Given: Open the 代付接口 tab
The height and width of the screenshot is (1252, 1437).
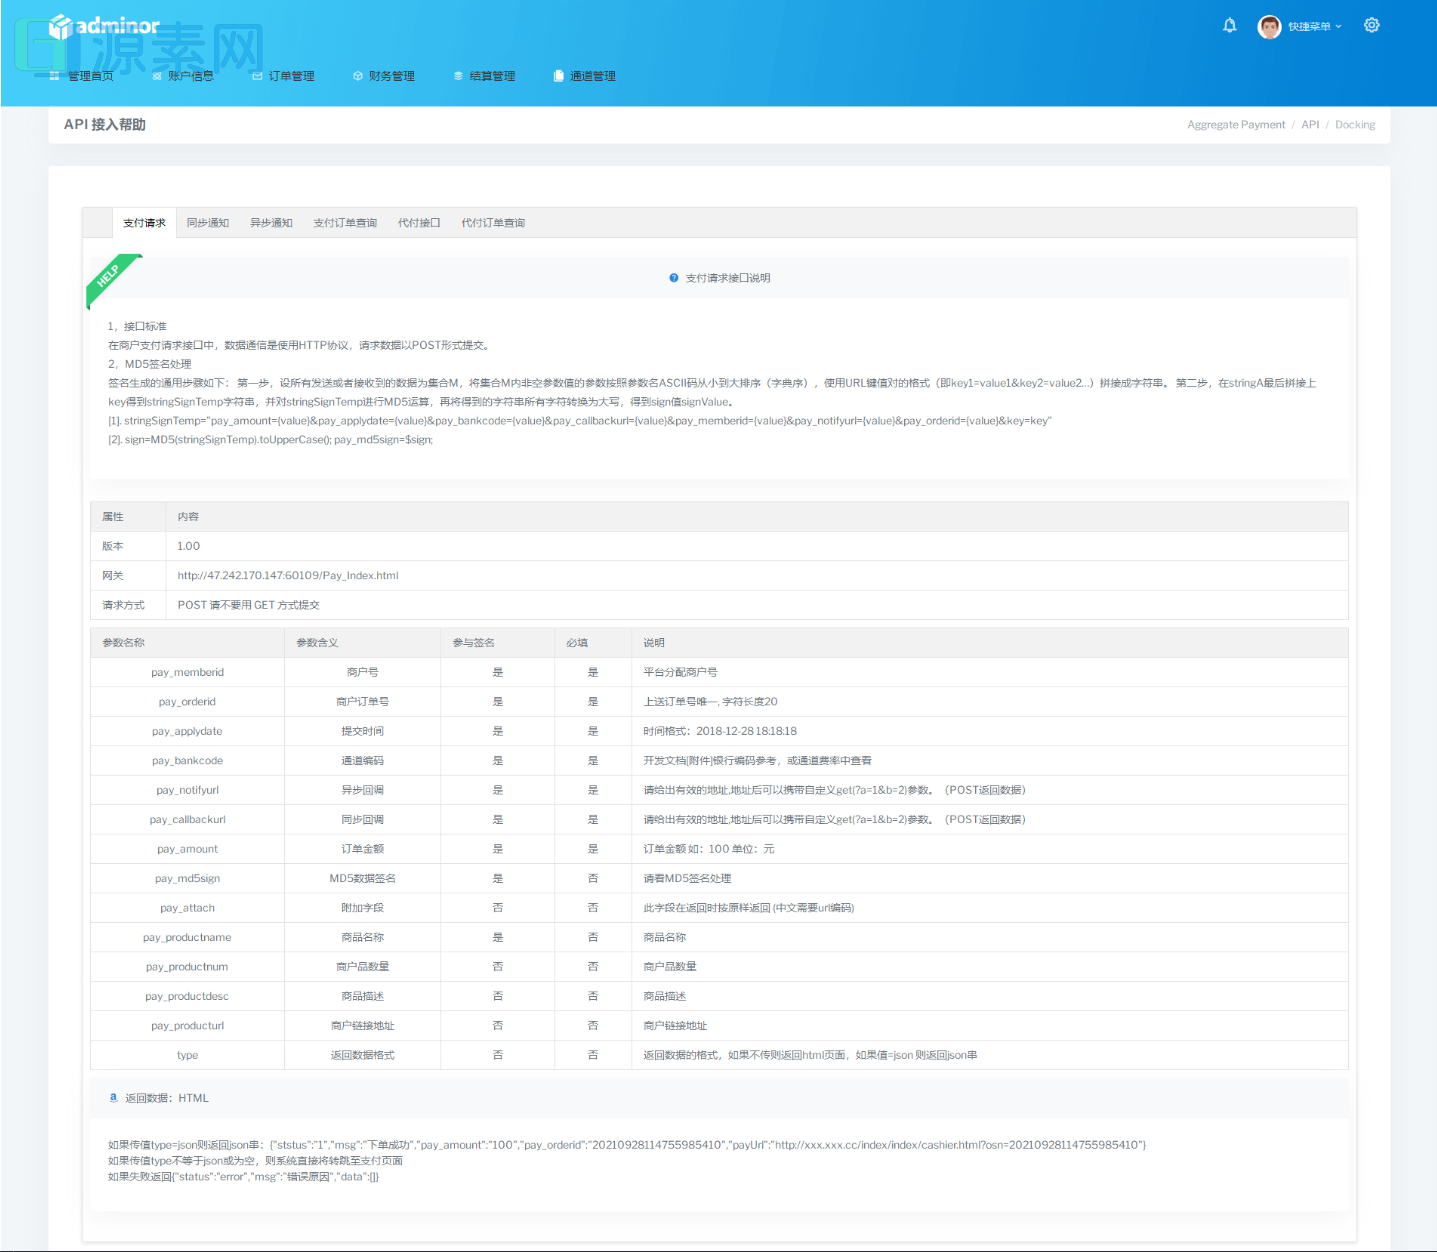Looking at the screenshot, I should pyautogui.click(x=419, y=223).
